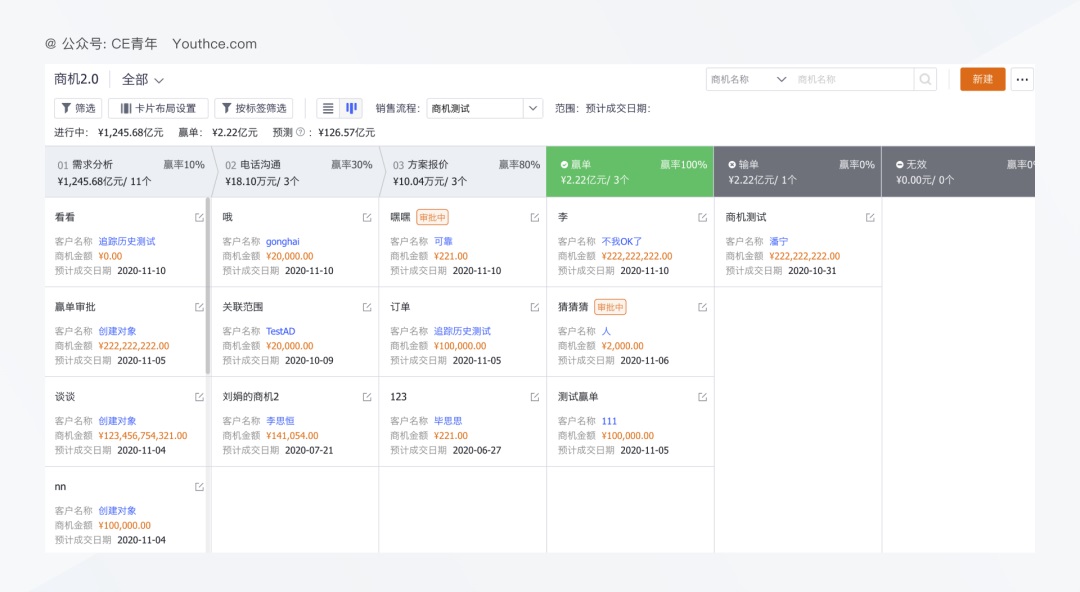Click the 关联范围 card title
This screenshot has width=1080, height=592.
coord(242,307)
